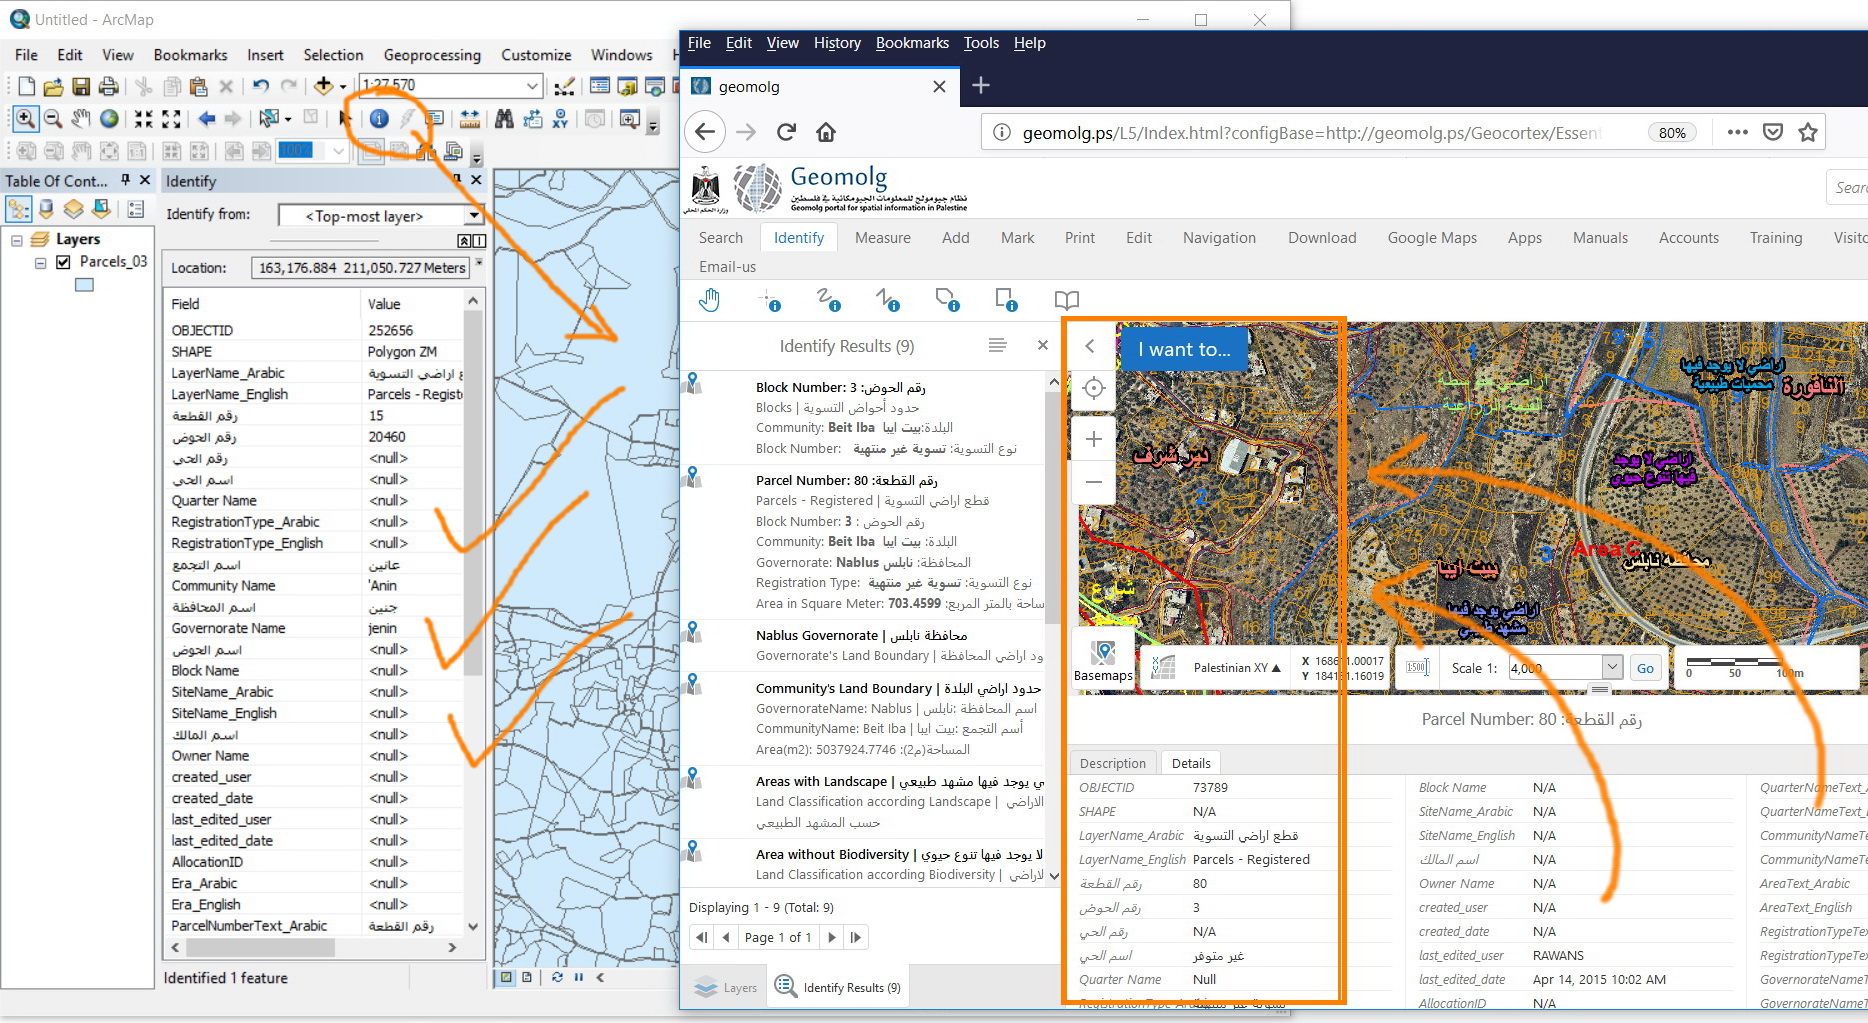The height and width of the screenshot is (1023, 1868).
Task: Click the browser address bar
Action: coord(1310,133)
